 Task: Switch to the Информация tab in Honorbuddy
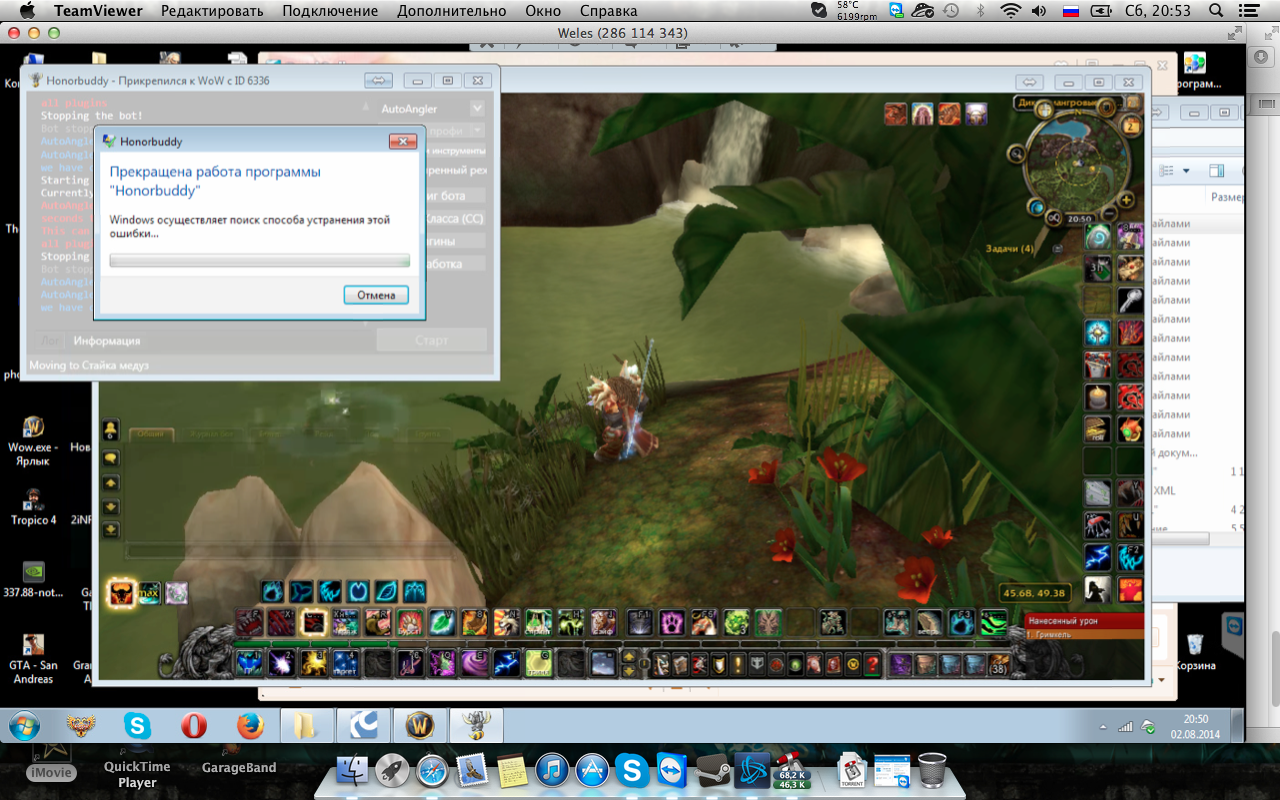coord(106,341)
